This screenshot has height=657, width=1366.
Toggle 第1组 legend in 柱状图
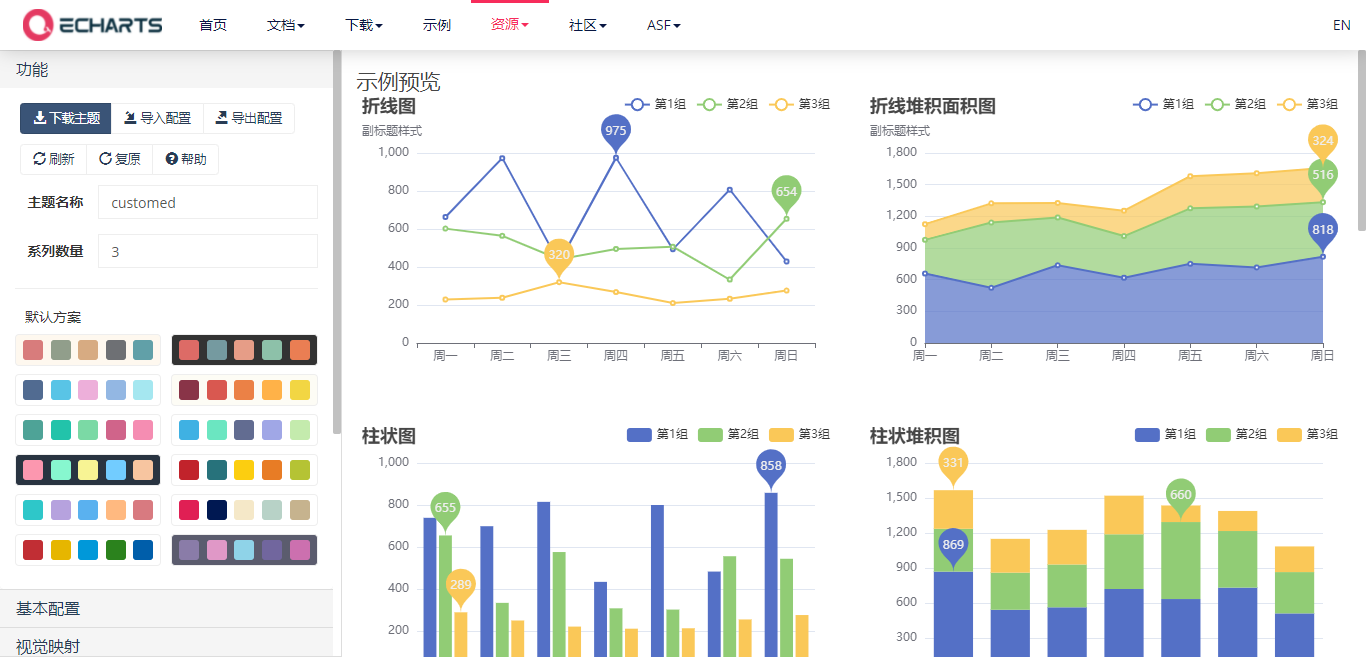point(657,434)
